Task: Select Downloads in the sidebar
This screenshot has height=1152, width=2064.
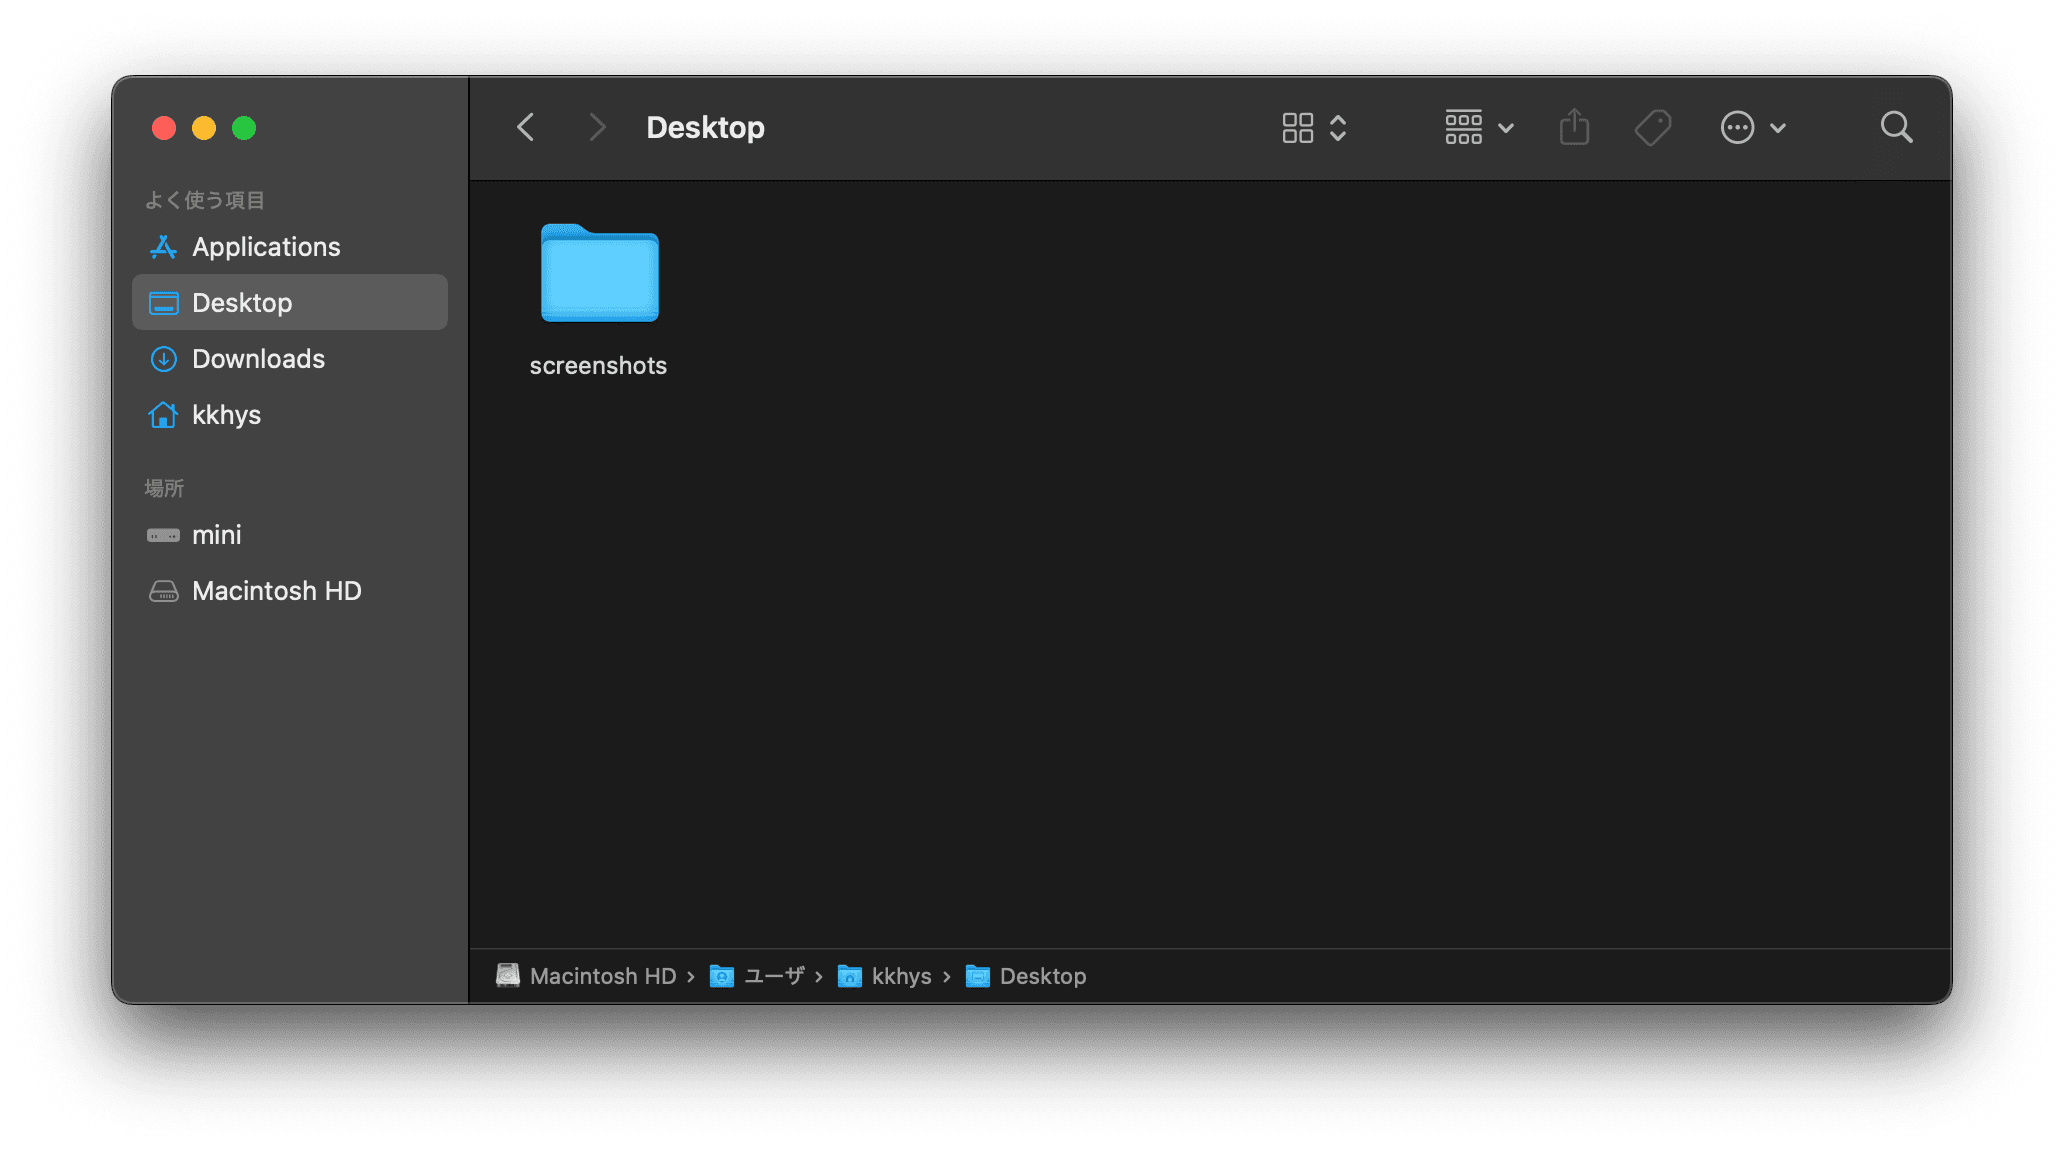Action: pyautogui.click(x=258, y=359)
